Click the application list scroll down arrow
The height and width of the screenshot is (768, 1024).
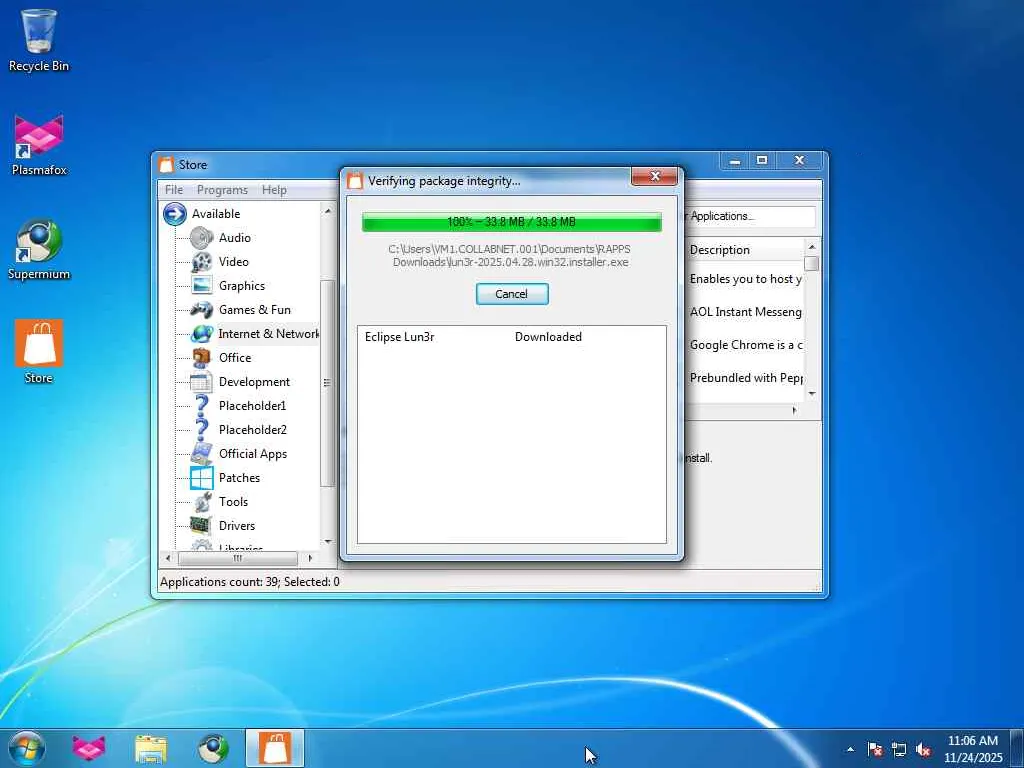point(812,393)
